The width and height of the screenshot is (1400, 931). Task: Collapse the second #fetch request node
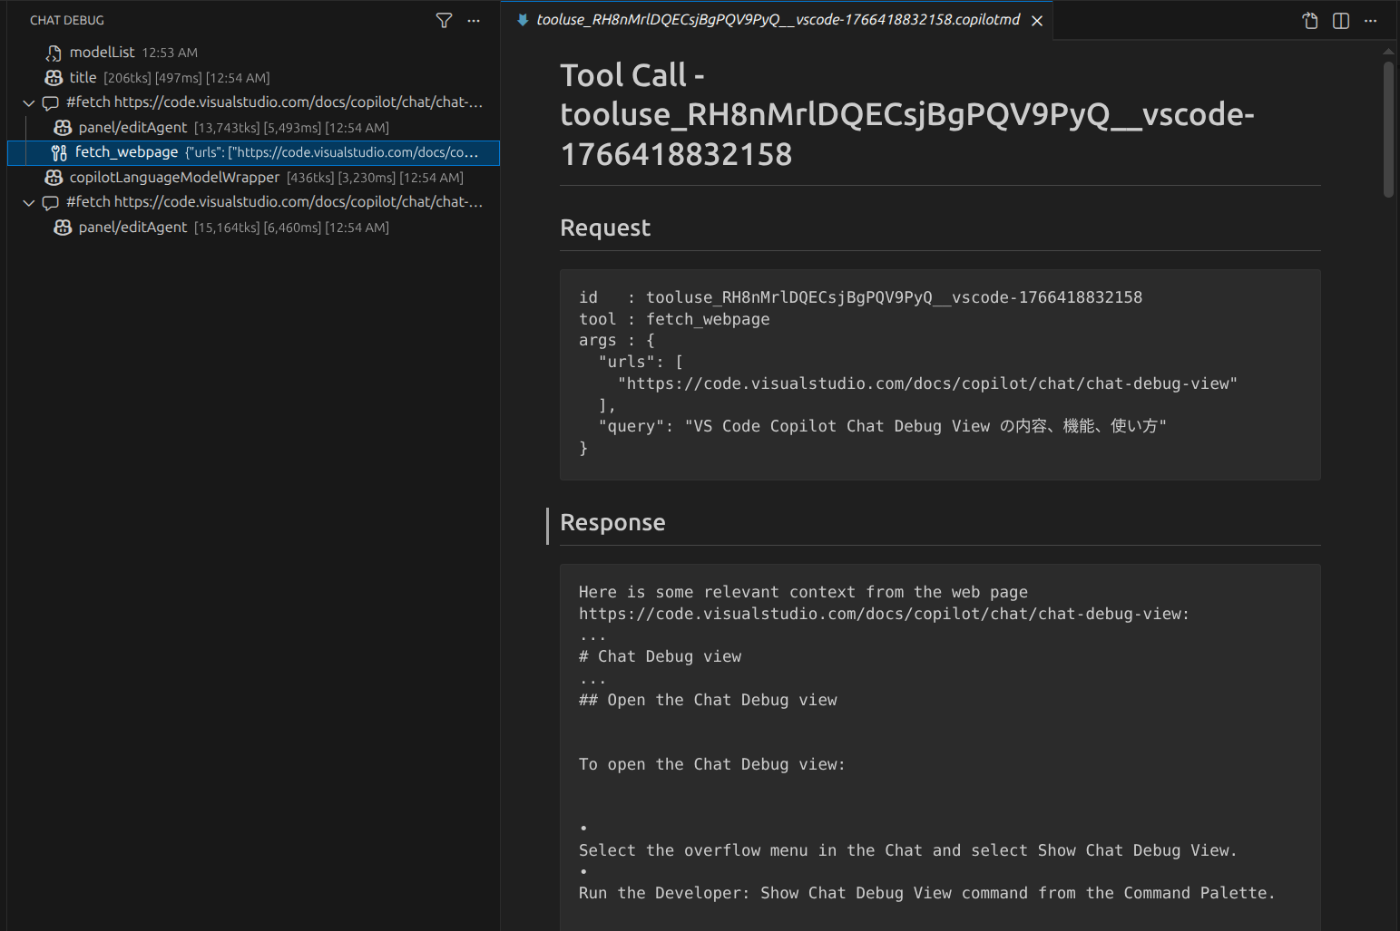29,203
